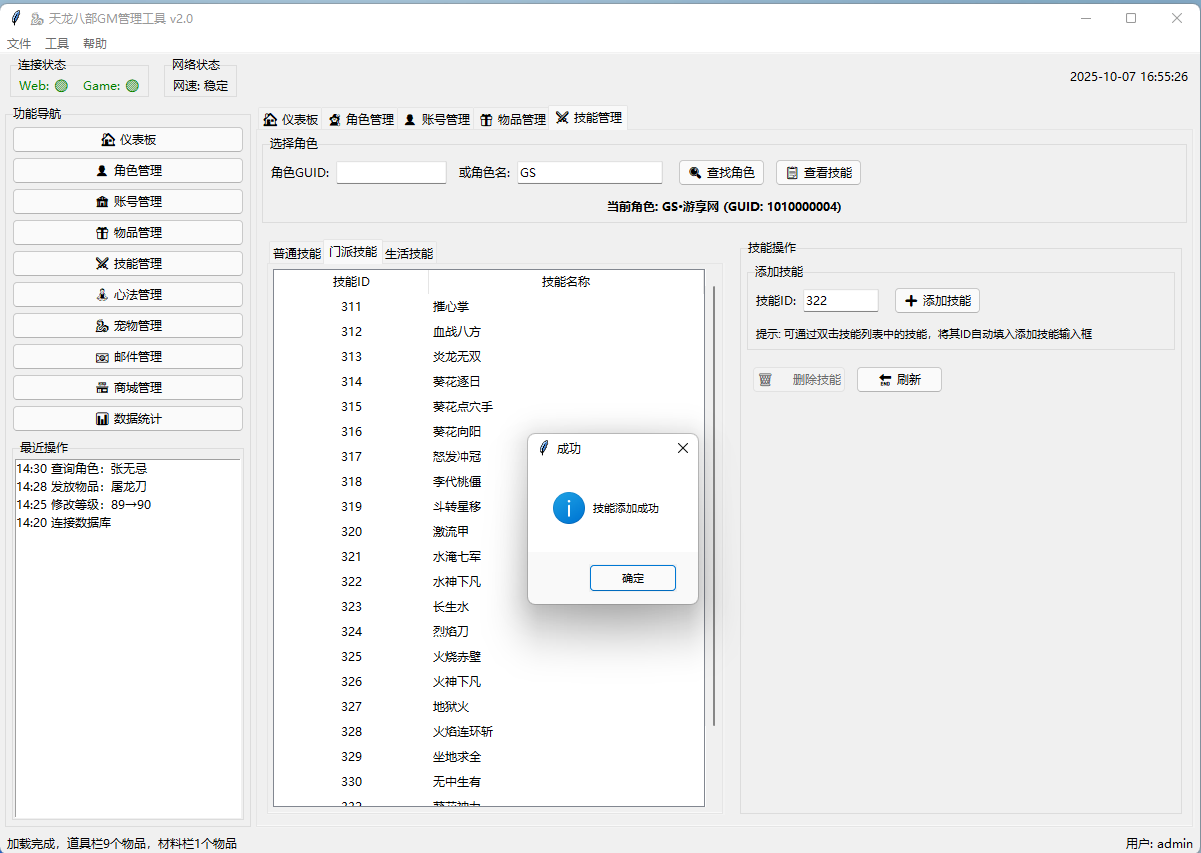Switch to the 物品管理 tab
The height and width of the screenshot is (853, 1201).
[x=512, y=119]
